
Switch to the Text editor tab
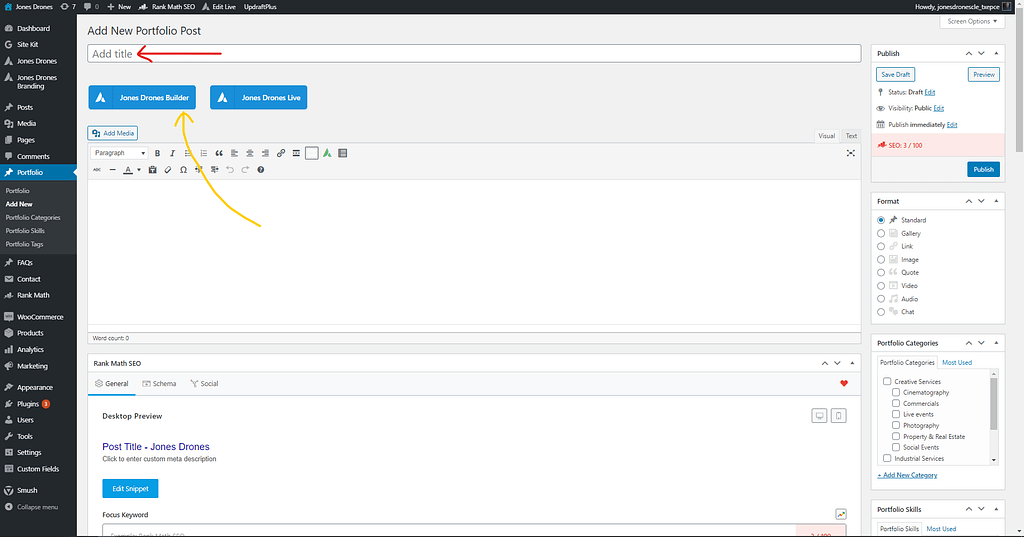851,136
